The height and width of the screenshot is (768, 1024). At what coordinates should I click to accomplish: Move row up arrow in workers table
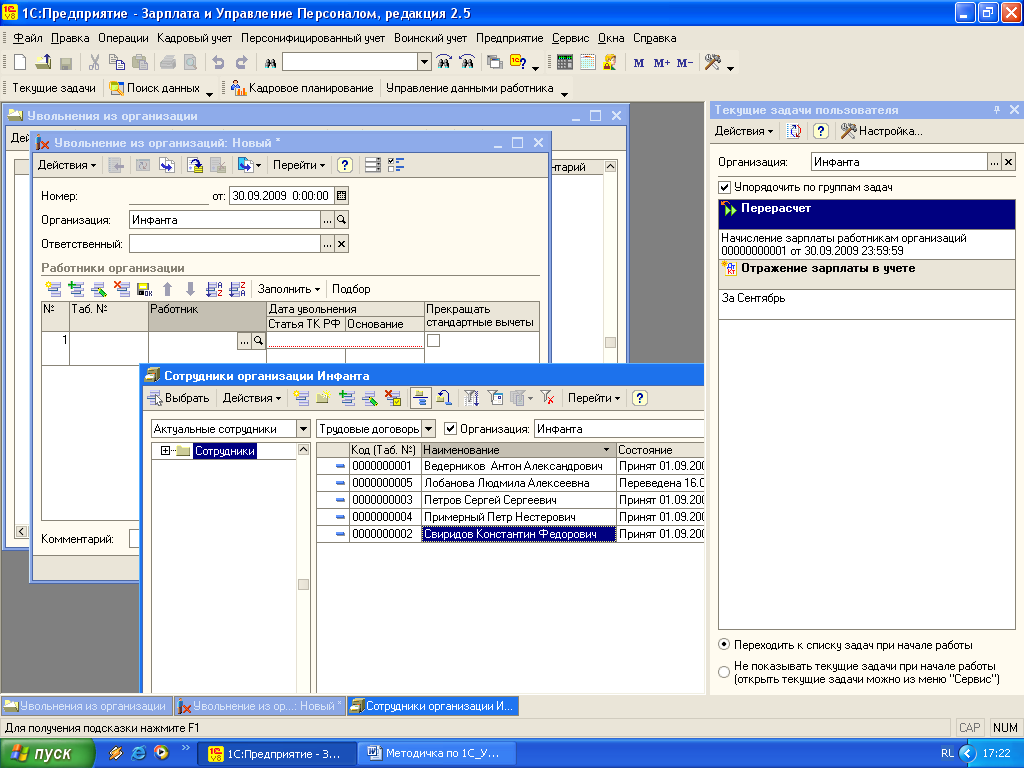click(x=168, y=289)
